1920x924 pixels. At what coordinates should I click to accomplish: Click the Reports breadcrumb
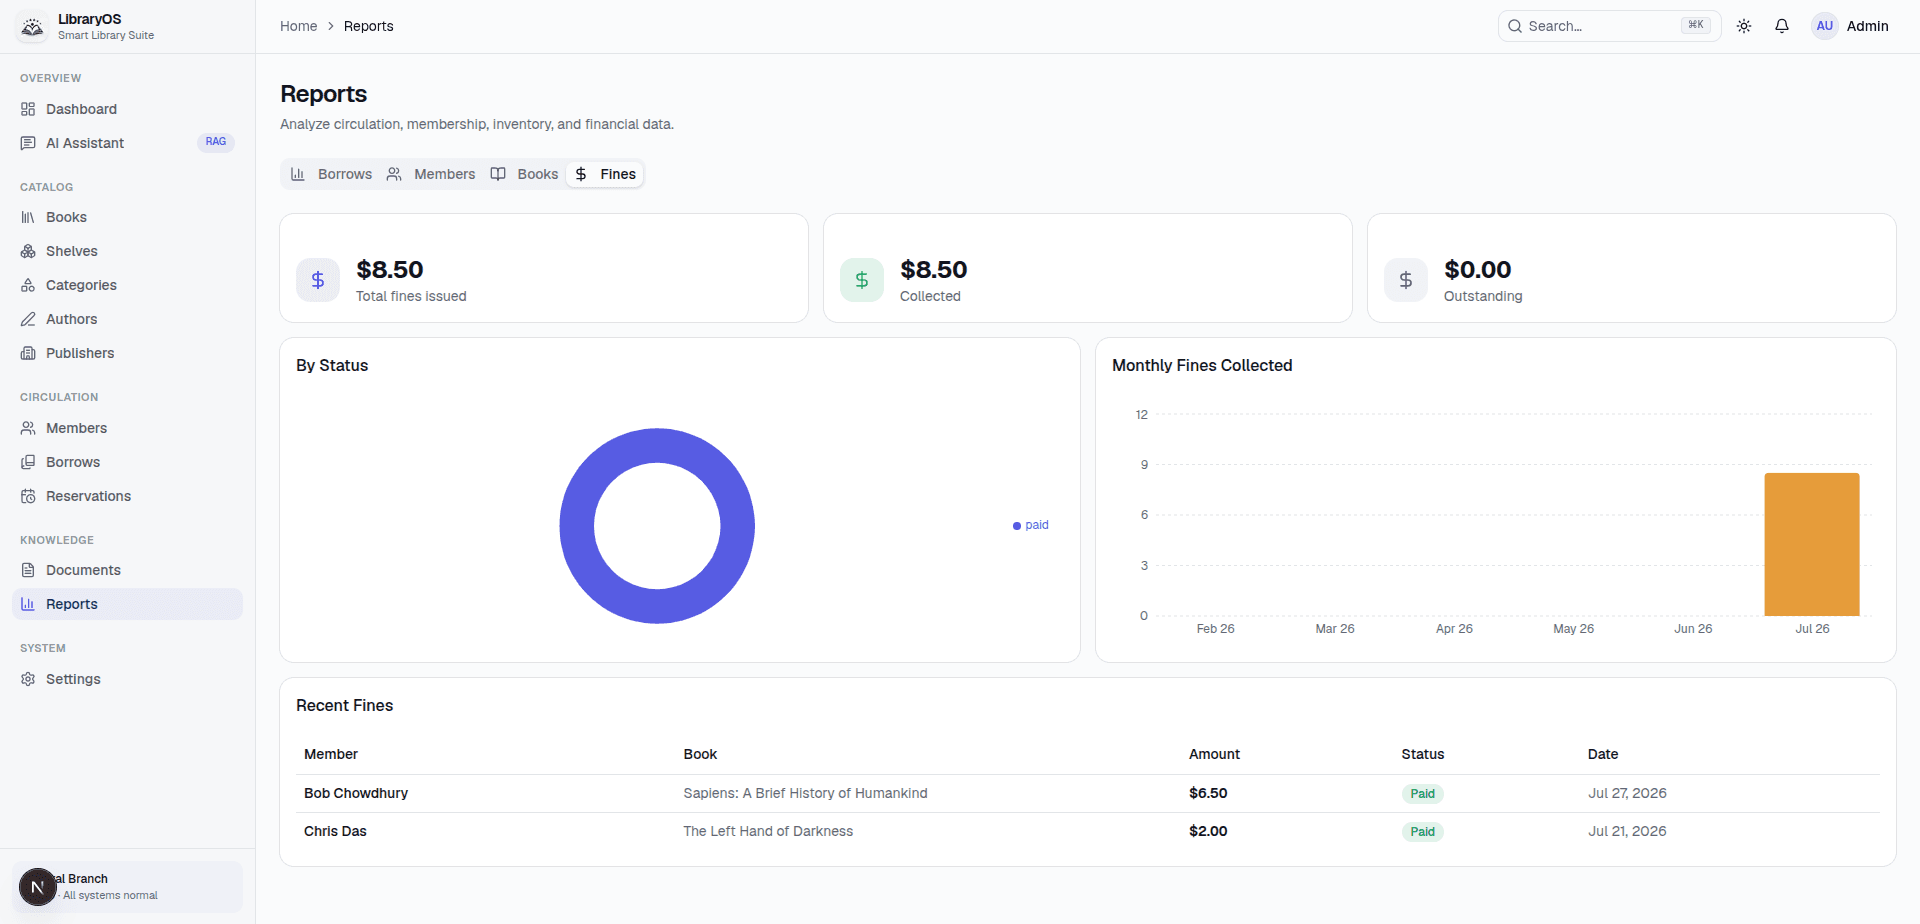(x=368, y=26)
